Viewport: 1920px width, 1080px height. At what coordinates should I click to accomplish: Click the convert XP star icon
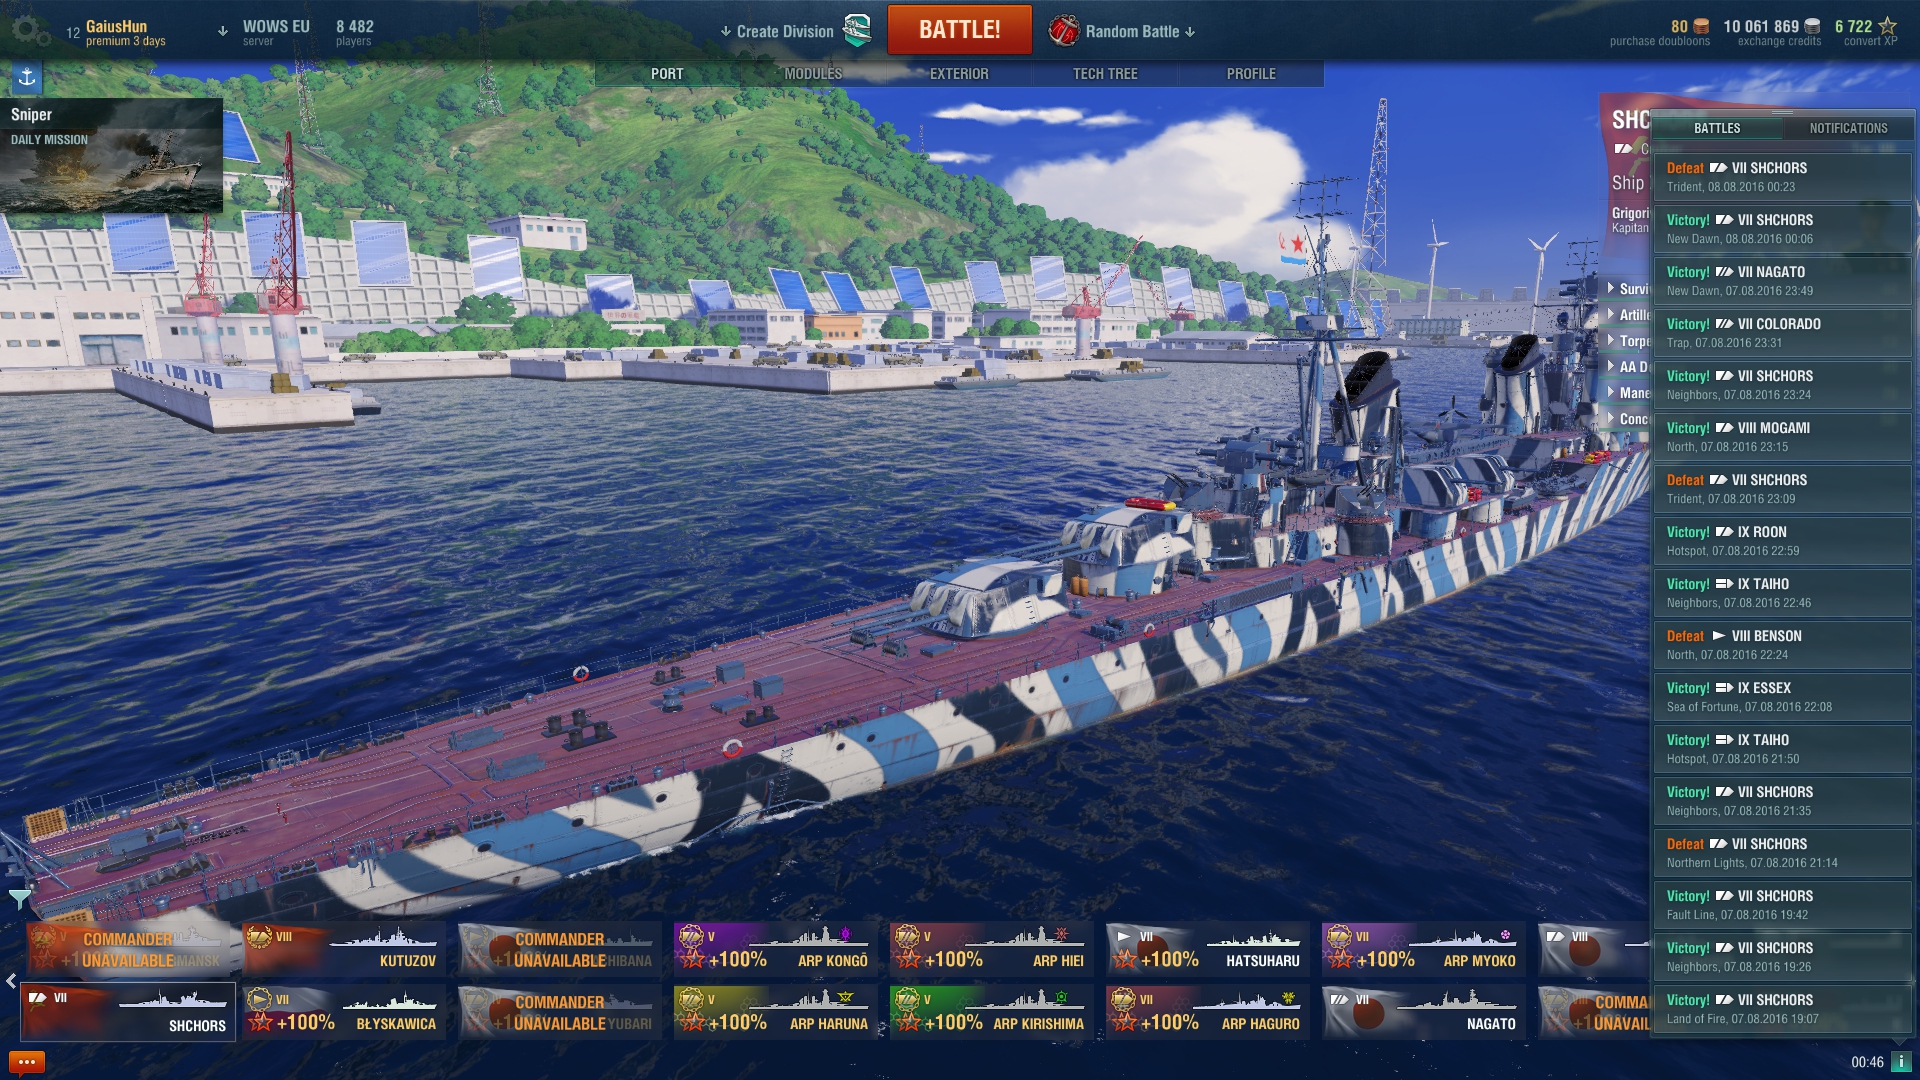[1888, 26]
